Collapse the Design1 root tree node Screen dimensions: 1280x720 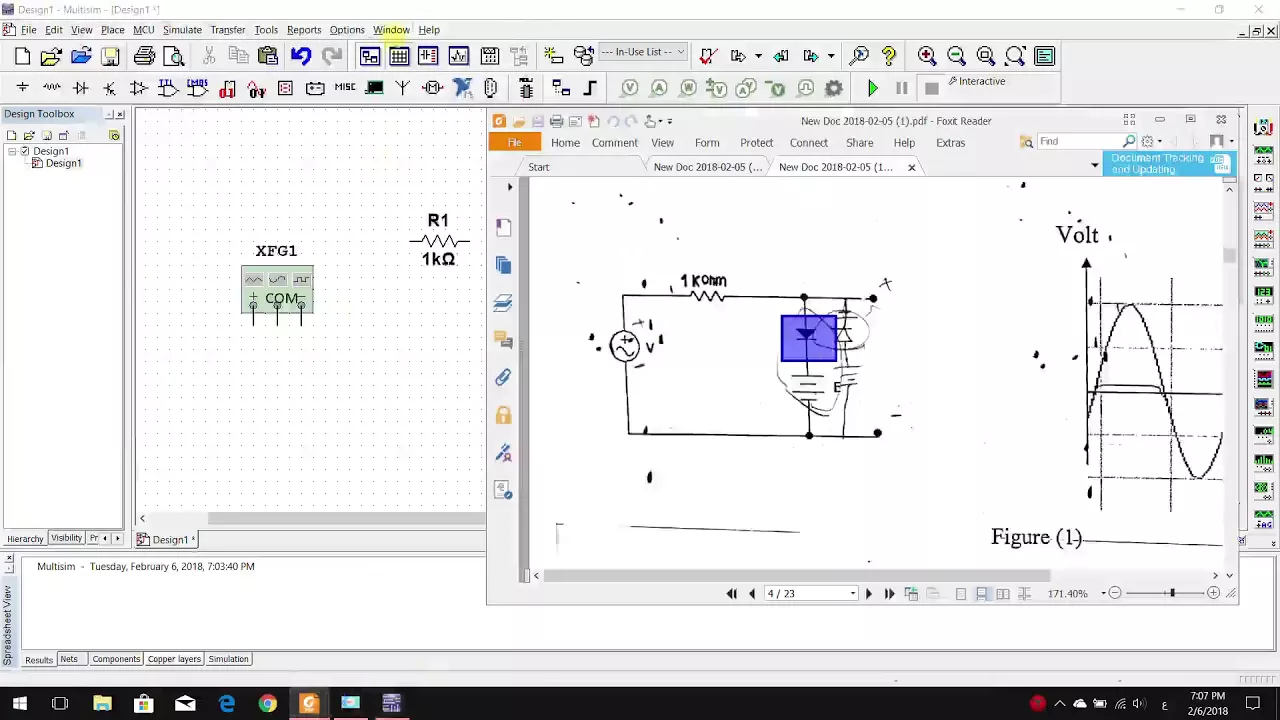(x=12, y=151)
